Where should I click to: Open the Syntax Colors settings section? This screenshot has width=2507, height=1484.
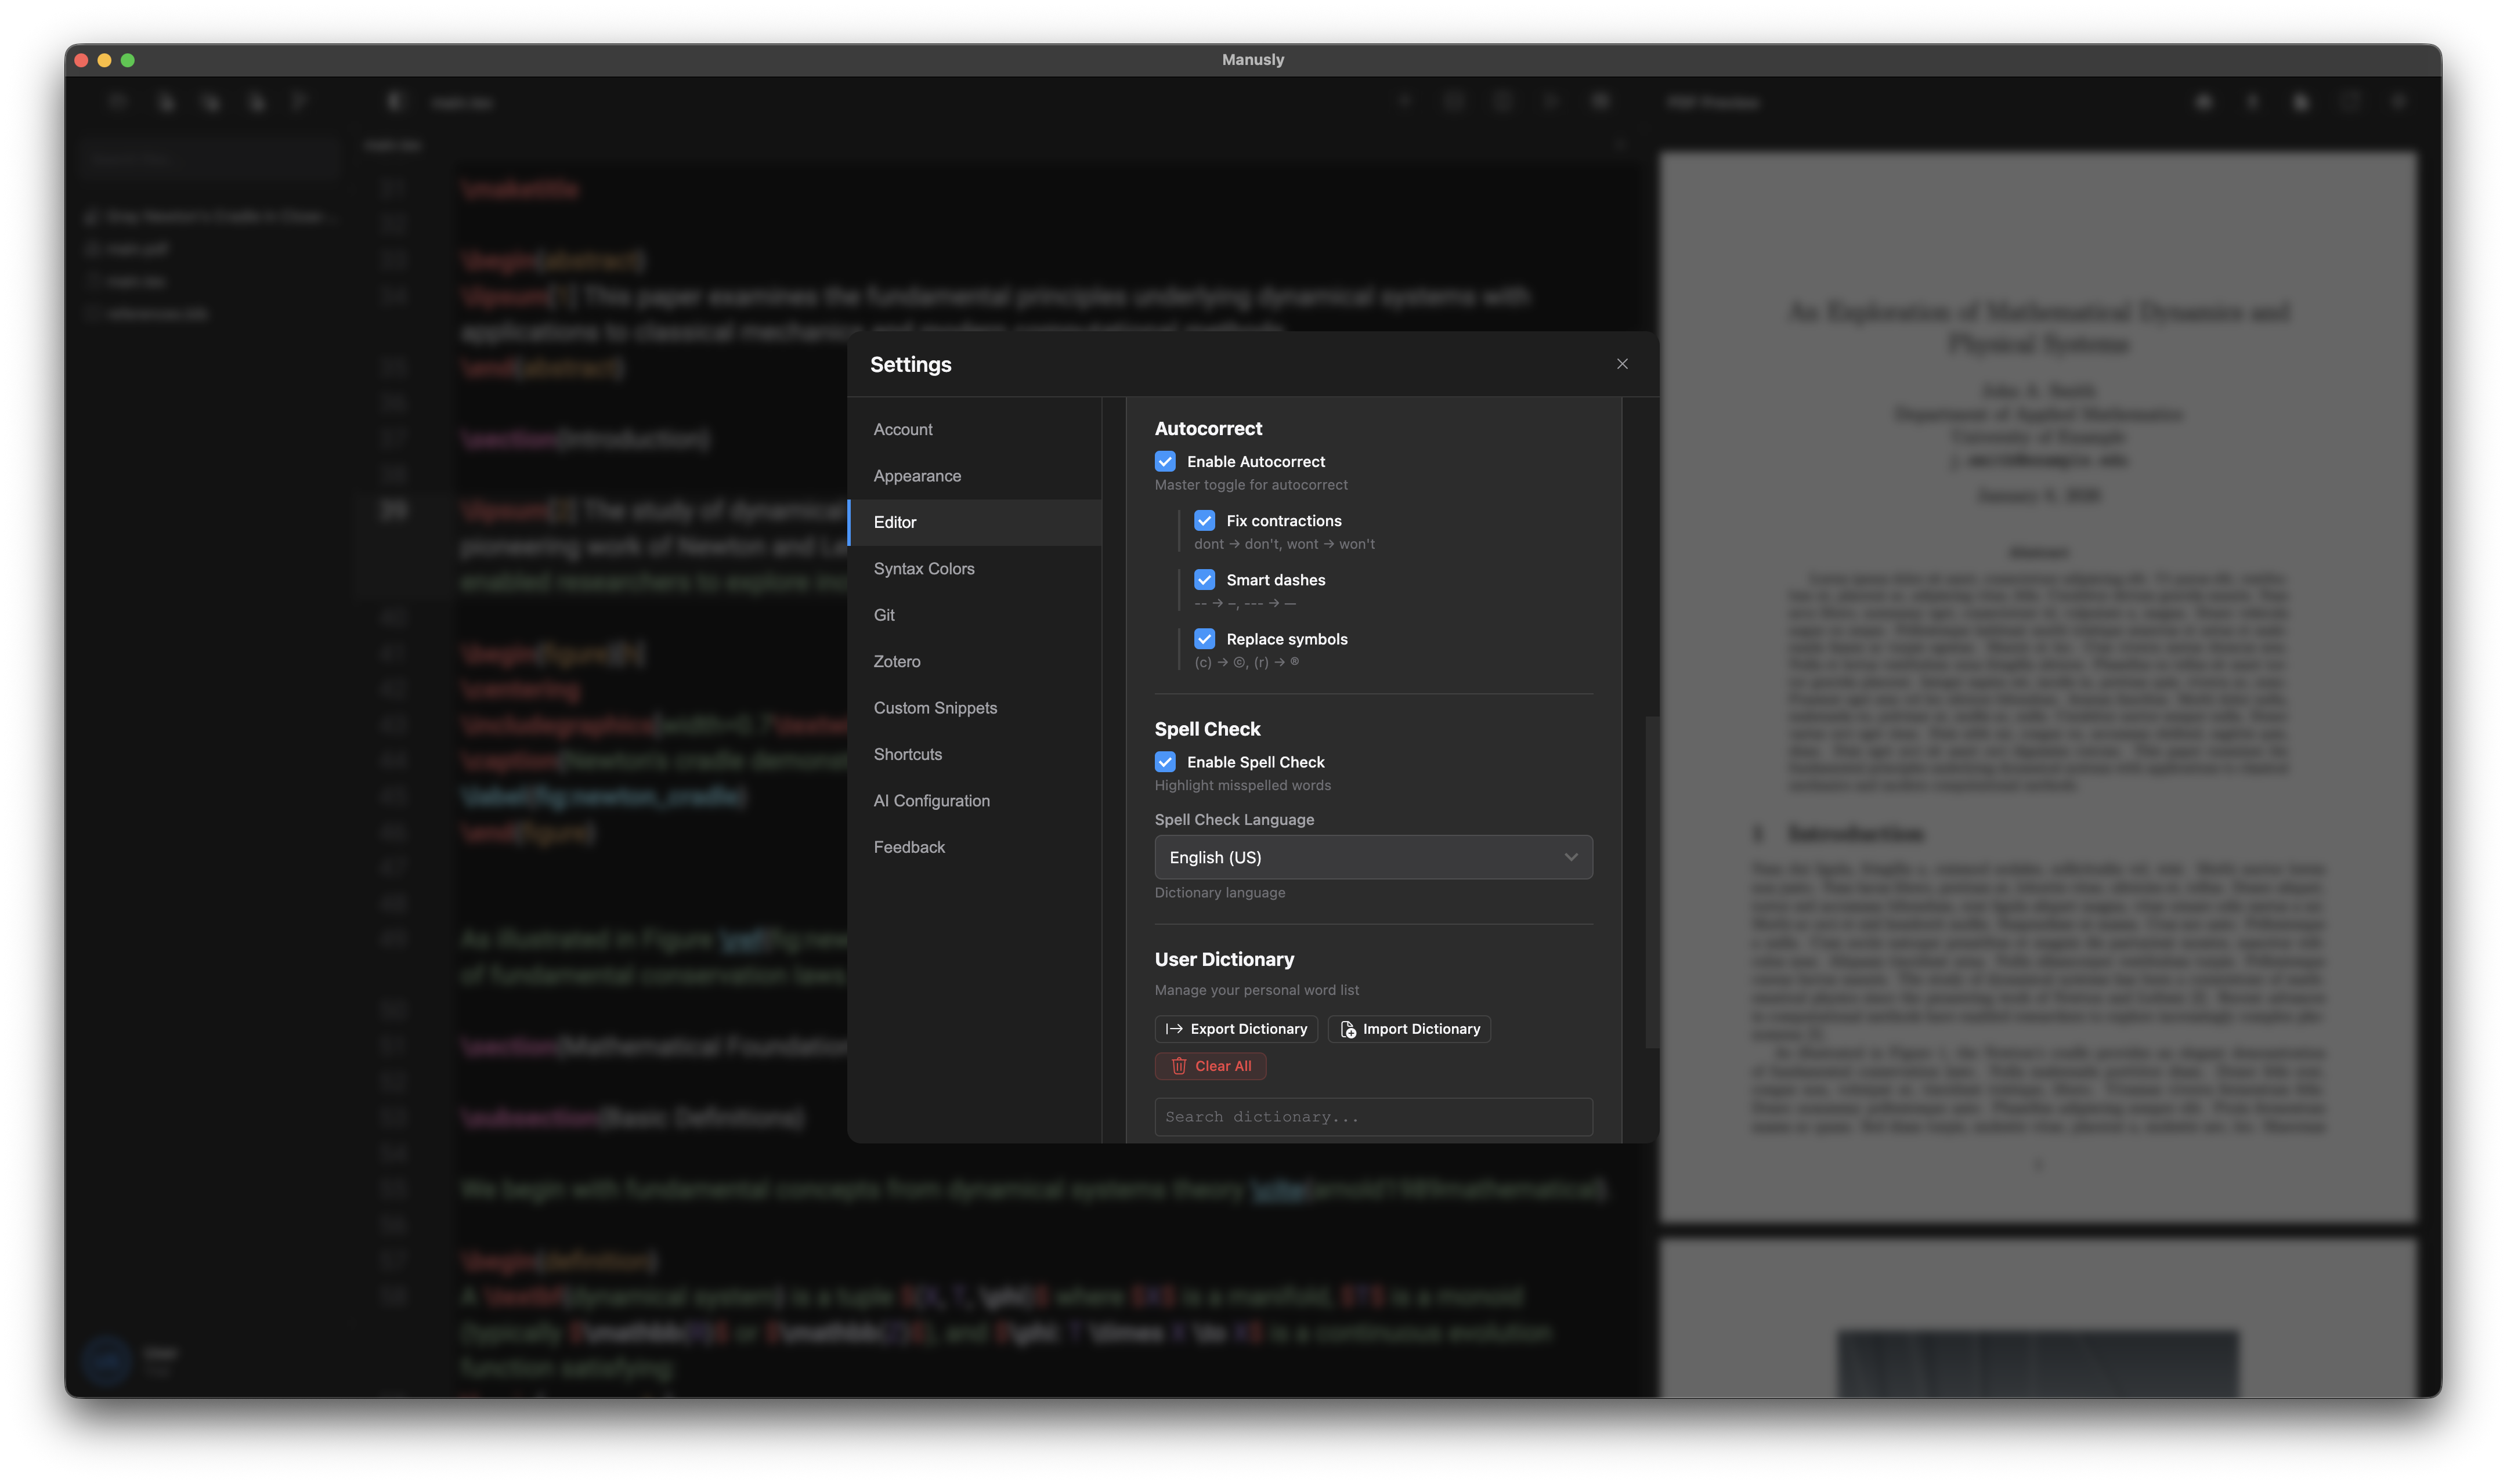[924, 568]
